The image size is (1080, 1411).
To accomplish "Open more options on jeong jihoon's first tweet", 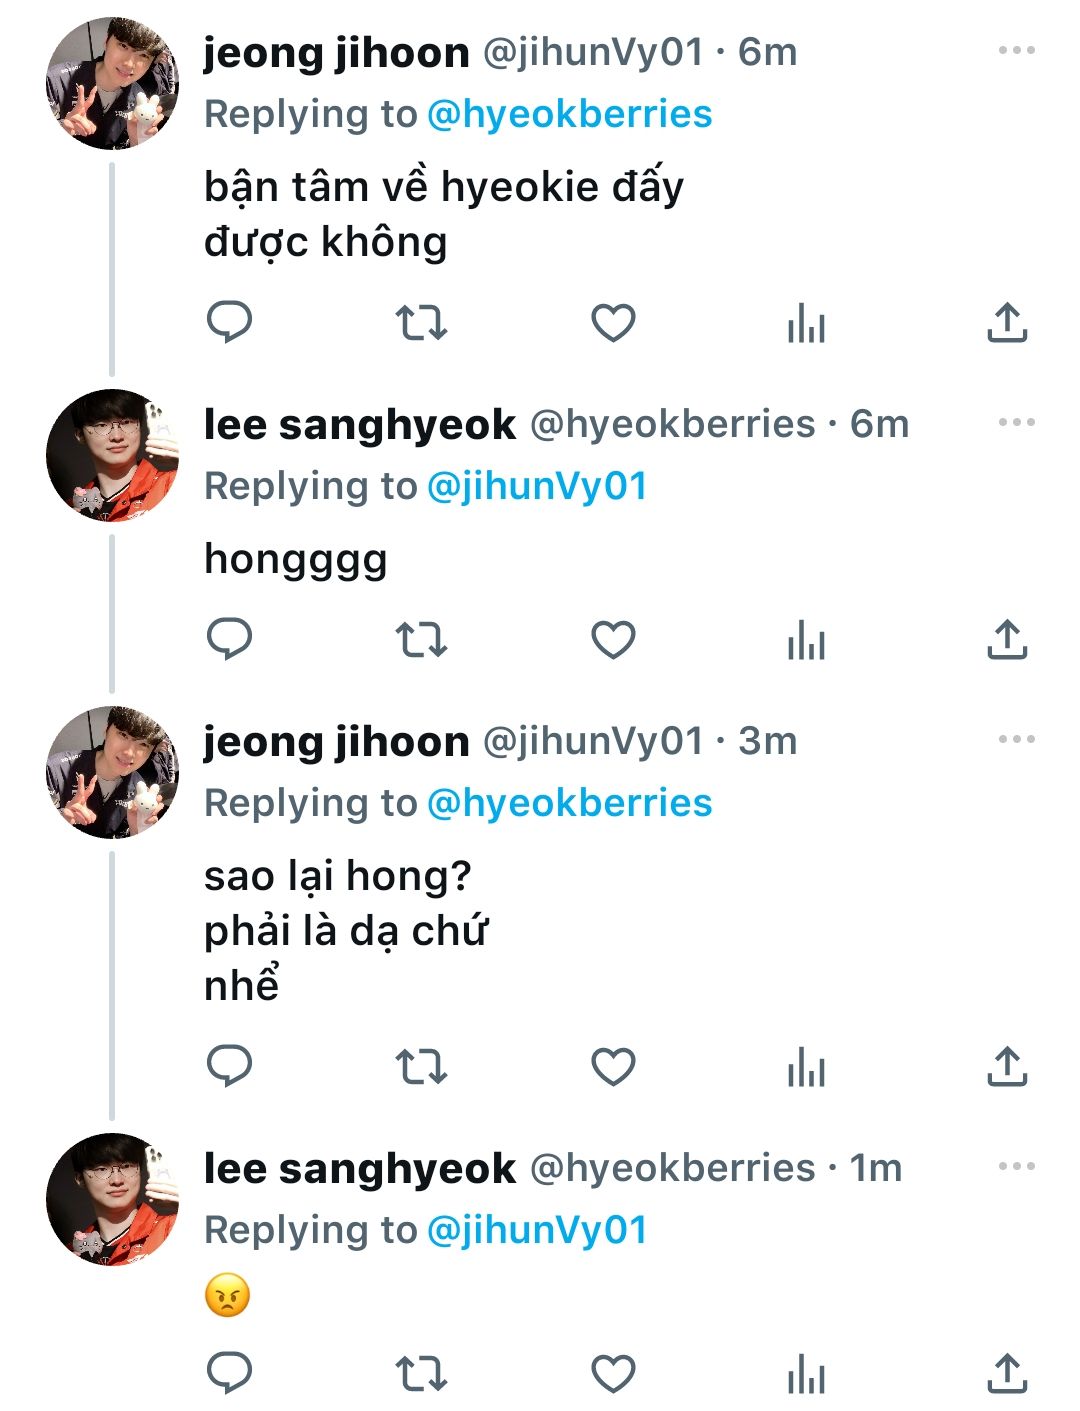I will (x=1016, y=50).
